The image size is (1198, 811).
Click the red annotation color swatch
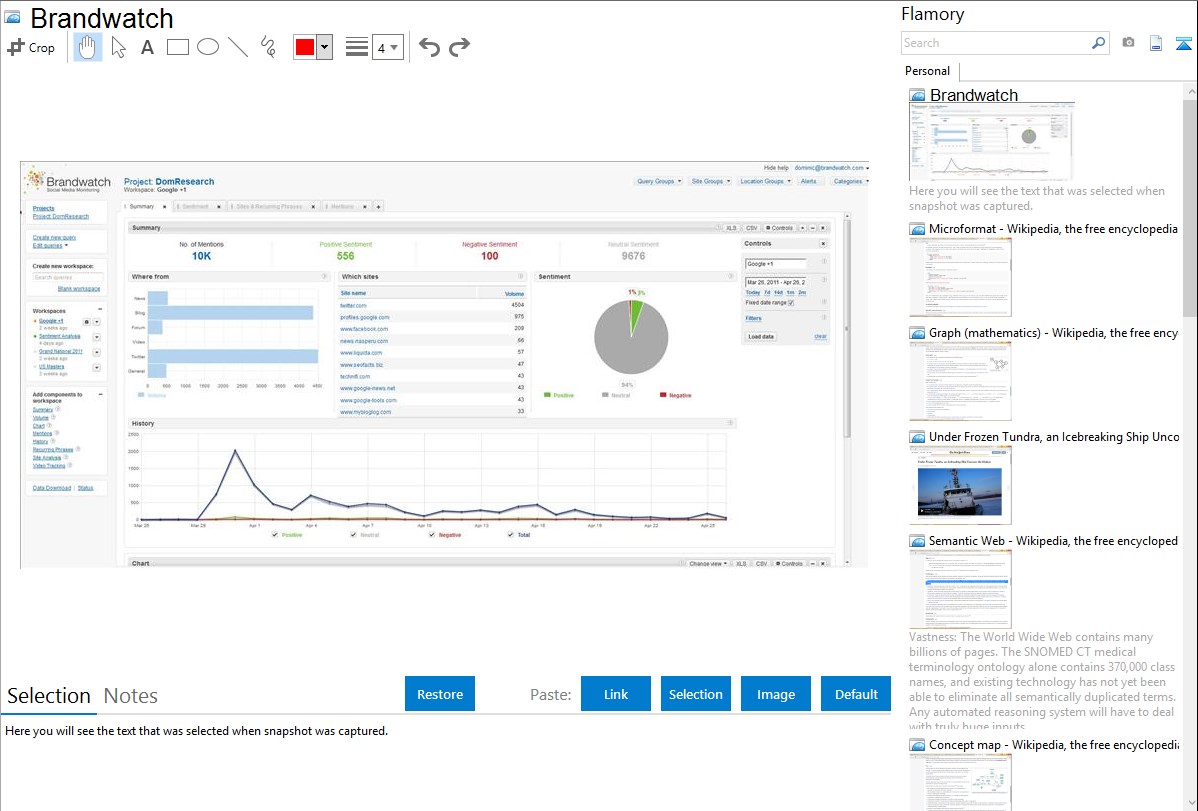click(305, 47)
